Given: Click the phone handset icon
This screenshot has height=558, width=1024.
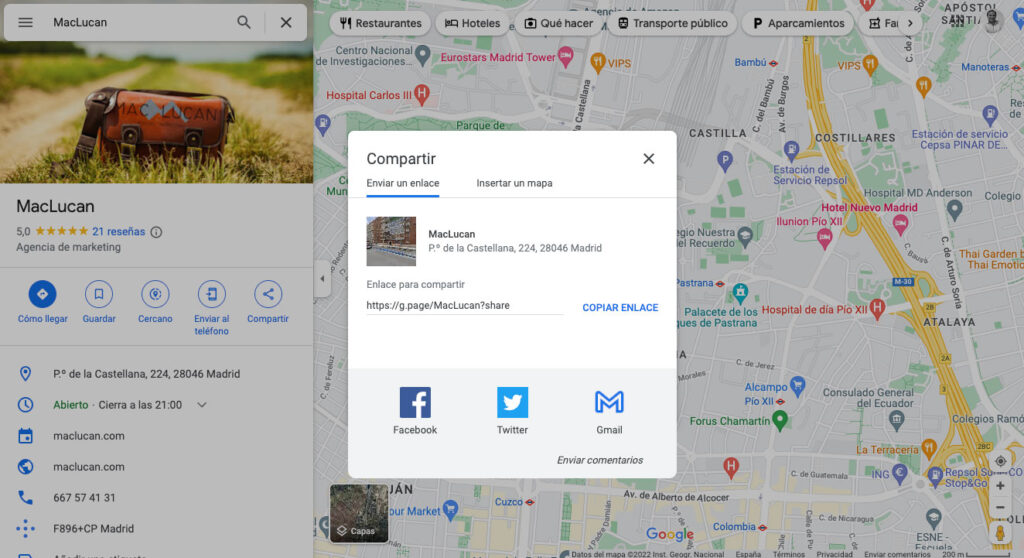Looking at the screenshot, I should pos(25,498).
